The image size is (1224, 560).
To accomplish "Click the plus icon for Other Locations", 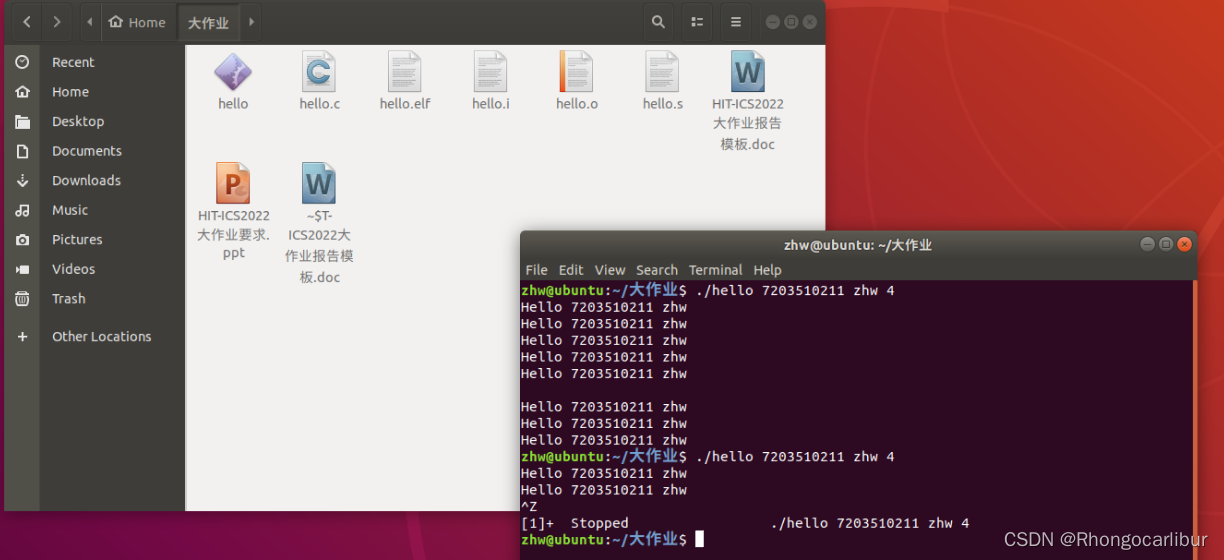I will coord(22,337).
